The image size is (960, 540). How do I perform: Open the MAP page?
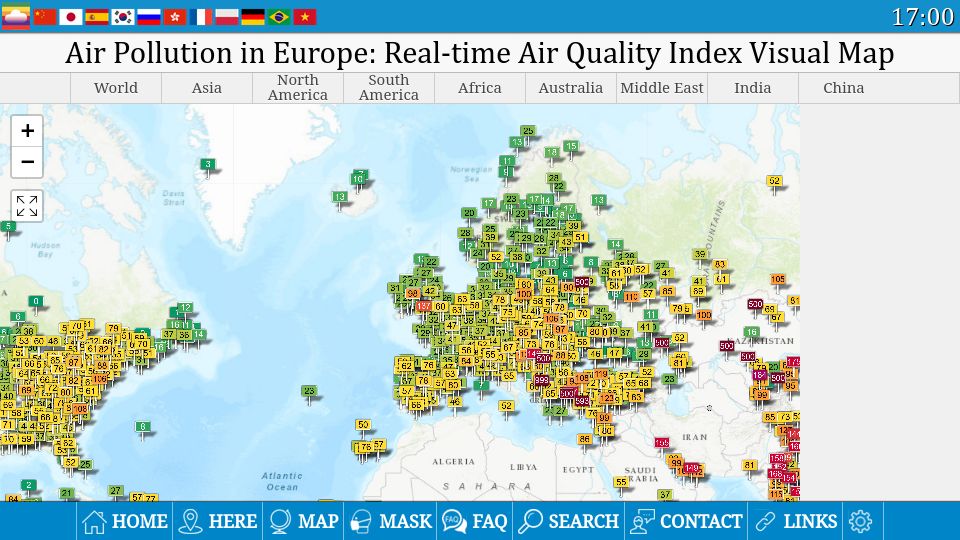(304, 521)
